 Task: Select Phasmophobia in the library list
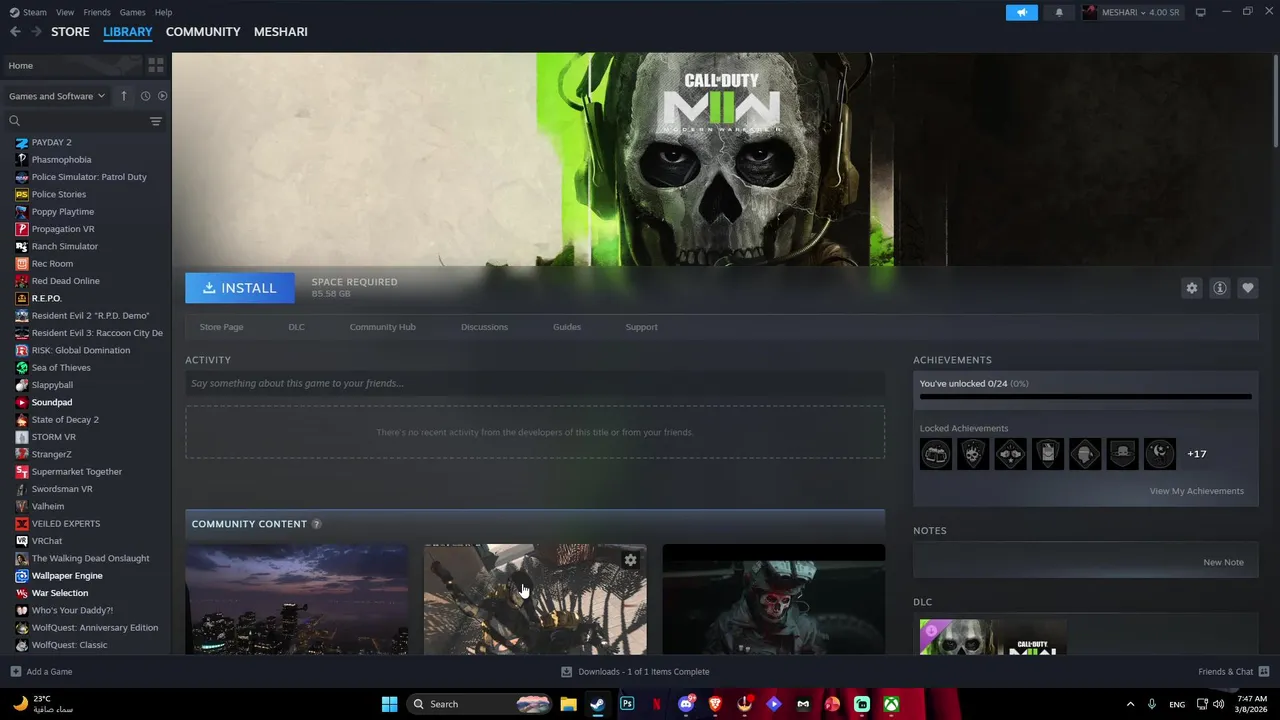(61, 160)
